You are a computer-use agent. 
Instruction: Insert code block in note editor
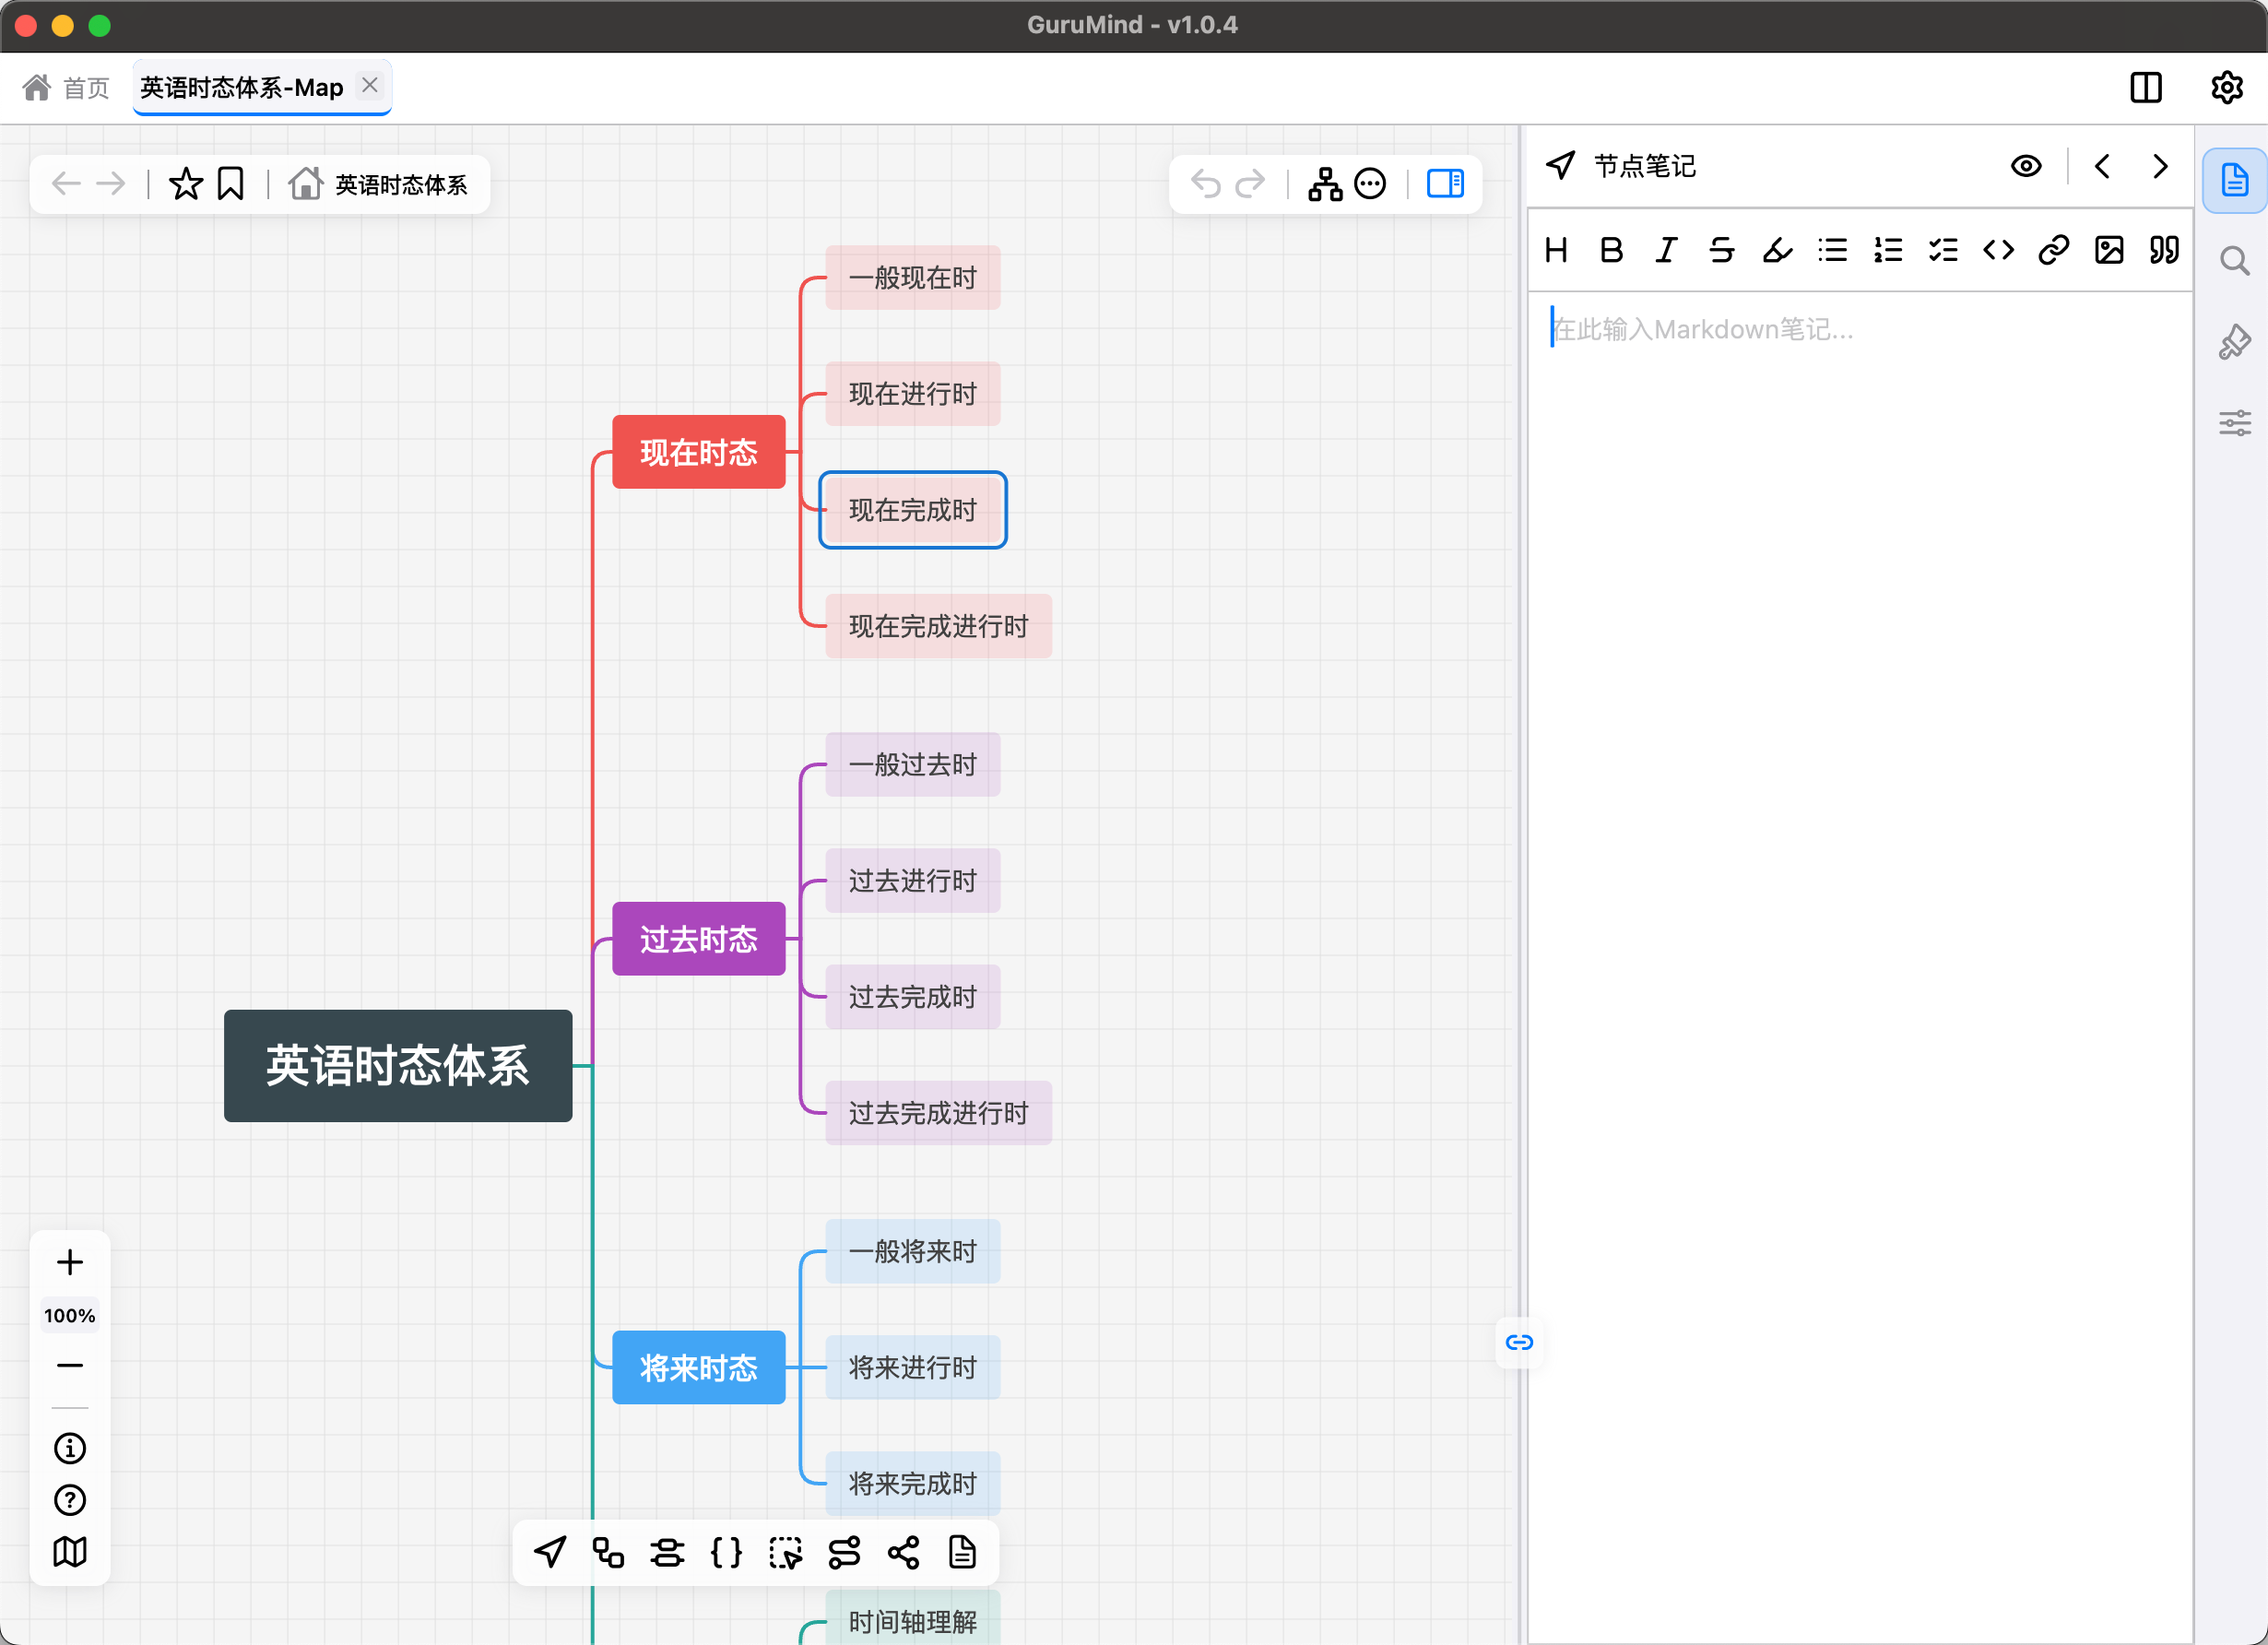tap(1998, 250)
